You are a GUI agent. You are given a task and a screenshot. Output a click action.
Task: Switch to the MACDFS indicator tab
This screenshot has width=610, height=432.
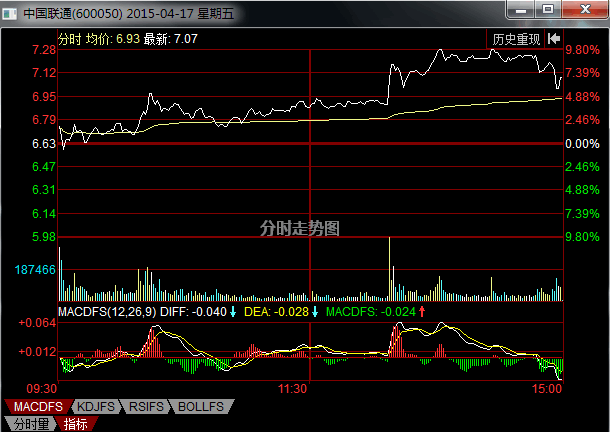pyautogui.click(x=36, y=407)
